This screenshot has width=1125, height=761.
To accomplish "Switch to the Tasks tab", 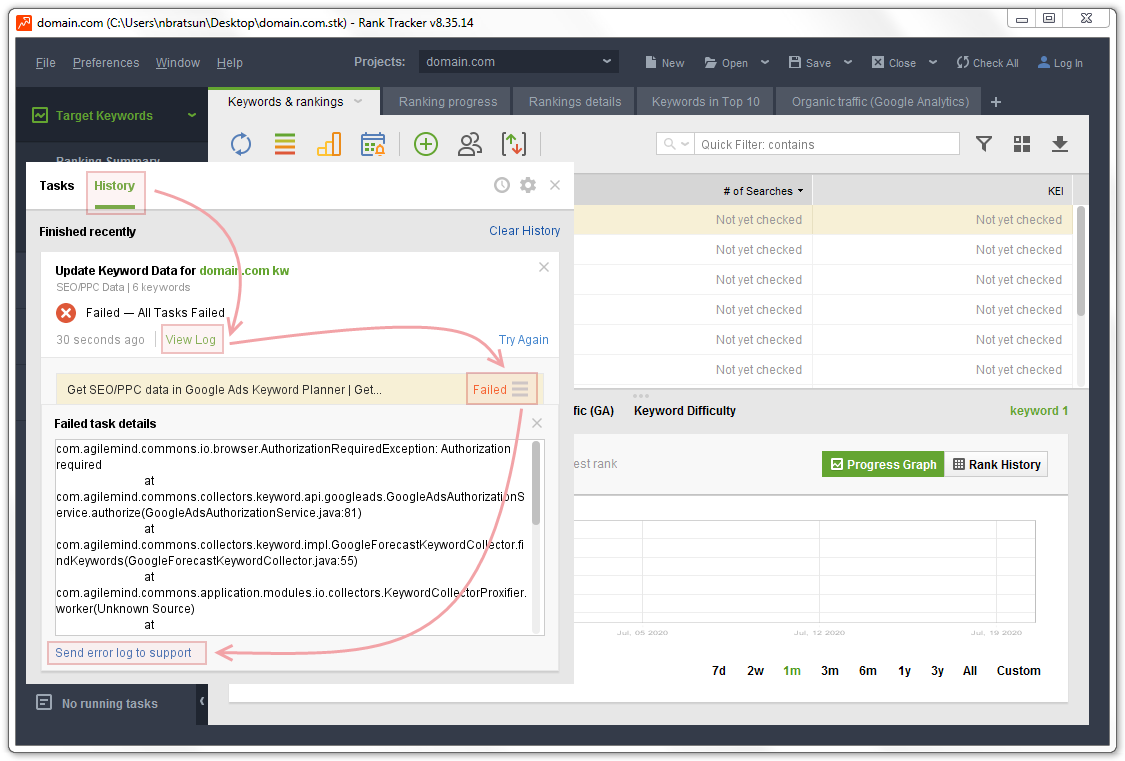I will click(57, 186).
